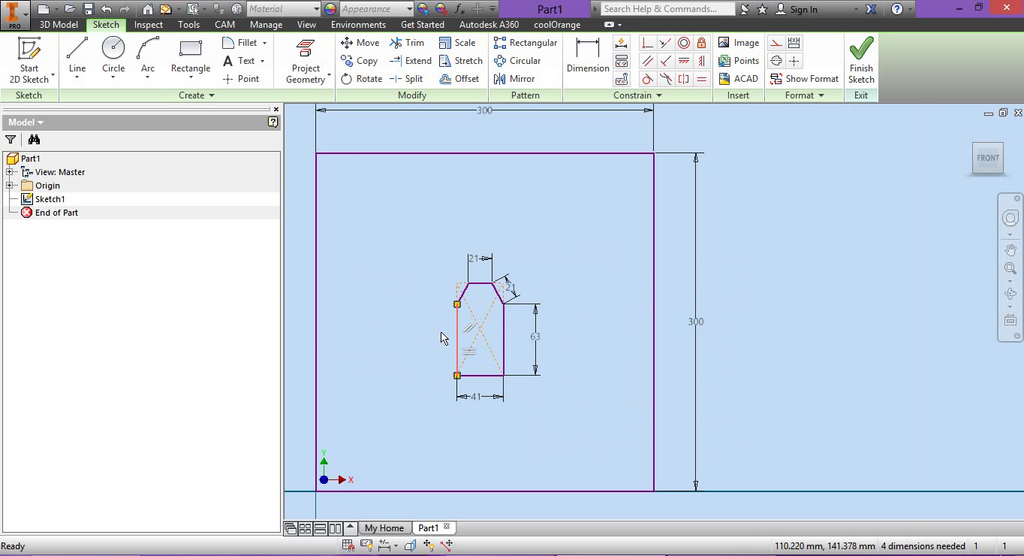Open the Environments ribbon tab

[358, 25]
